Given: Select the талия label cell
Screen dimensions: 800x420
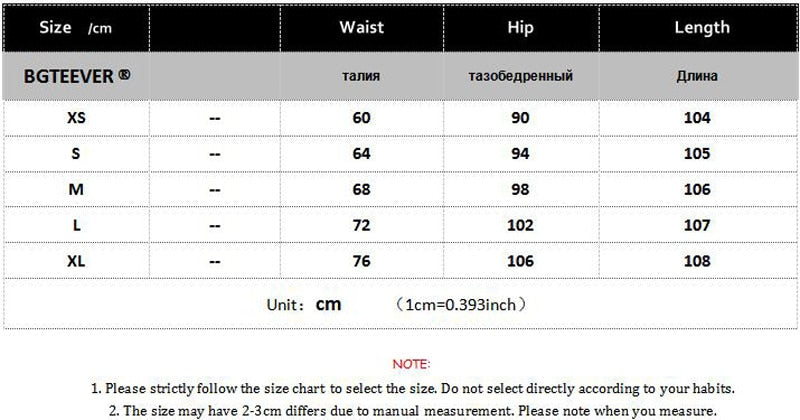Looking at the screenshot, I should (x=361, y=76).
